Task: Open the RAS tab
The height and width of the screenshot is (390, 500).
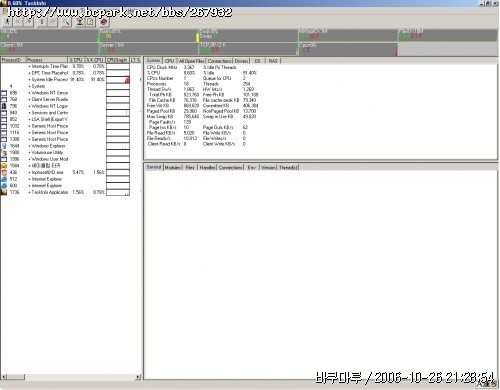Action: [273, 61]
